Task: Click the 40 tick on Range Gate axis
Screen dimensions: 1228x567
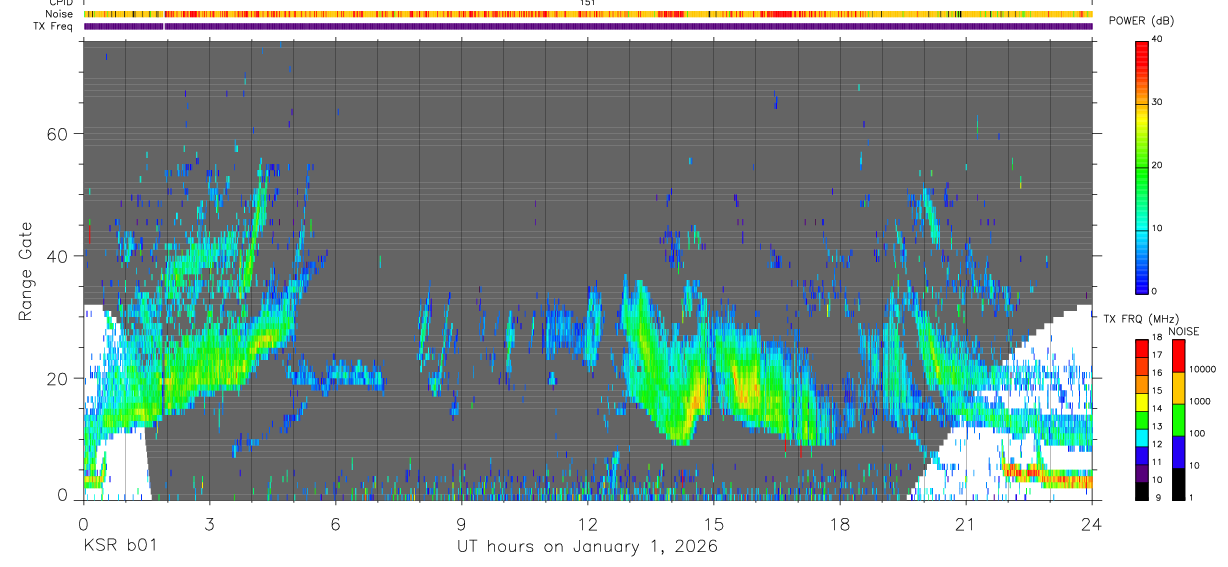Action: tap(60, 256)
